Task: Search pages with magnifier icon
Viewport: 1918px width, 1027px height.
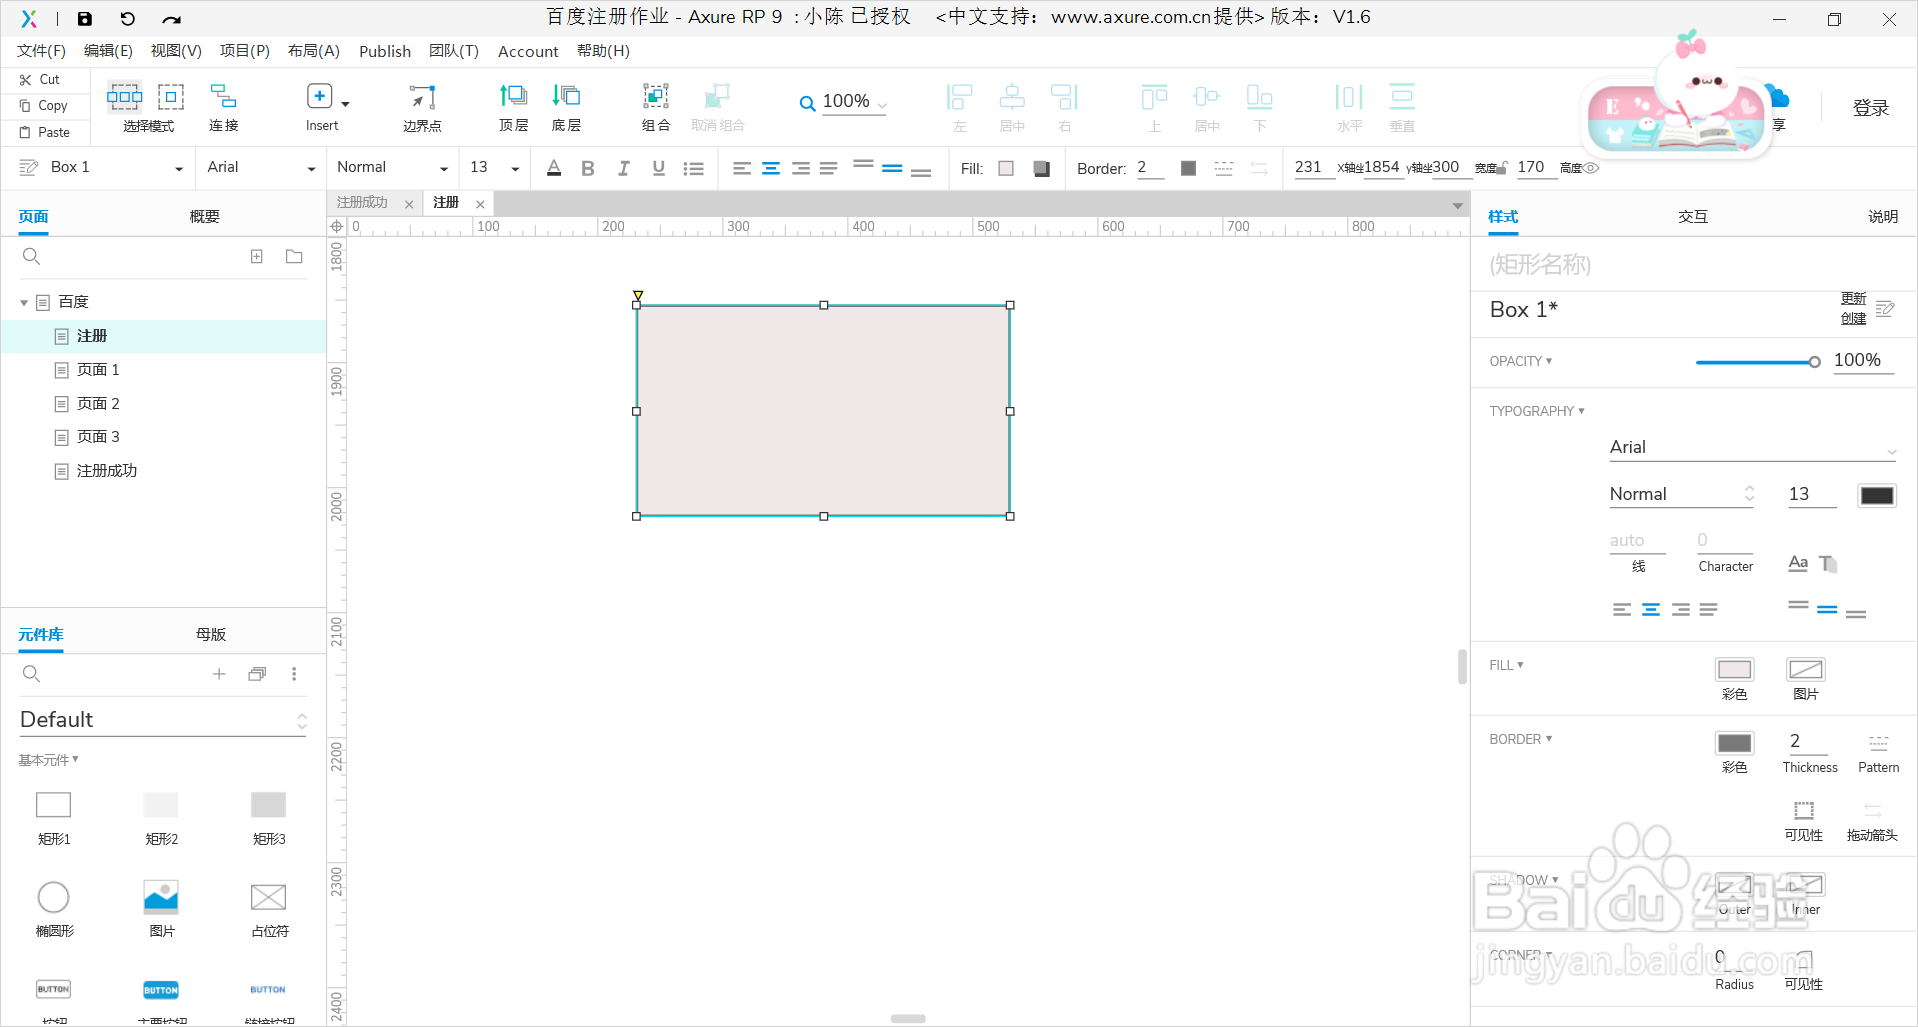Action: [x=32, y=257]
